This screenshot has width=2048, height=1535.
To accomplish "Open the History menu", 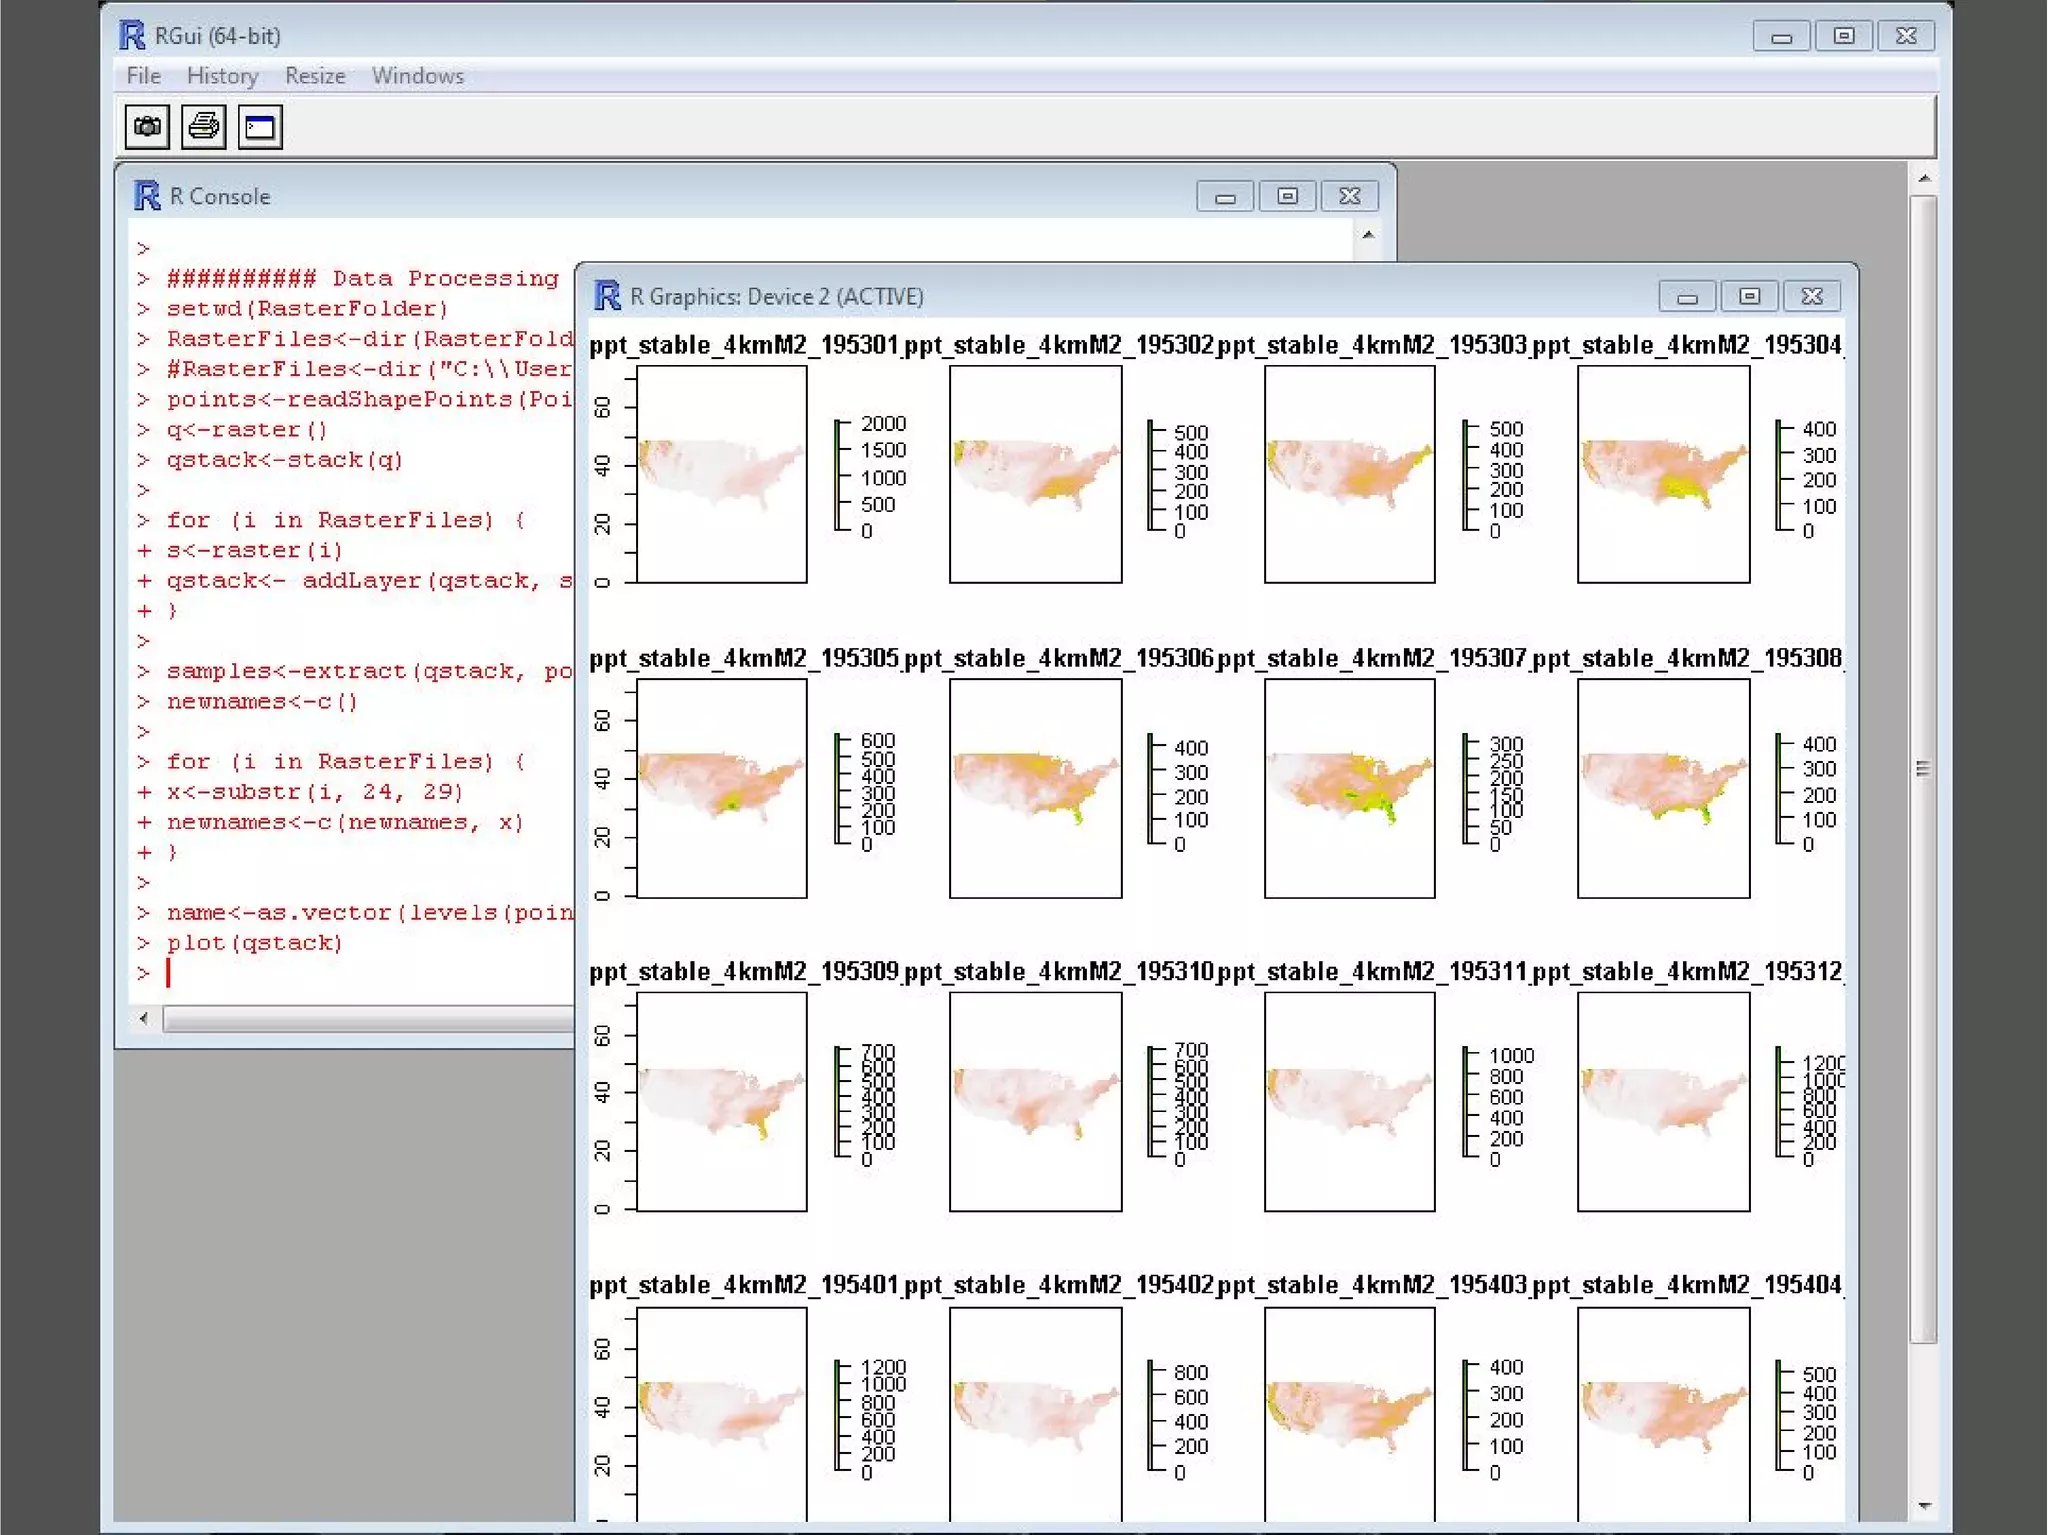I will point(222,76).
